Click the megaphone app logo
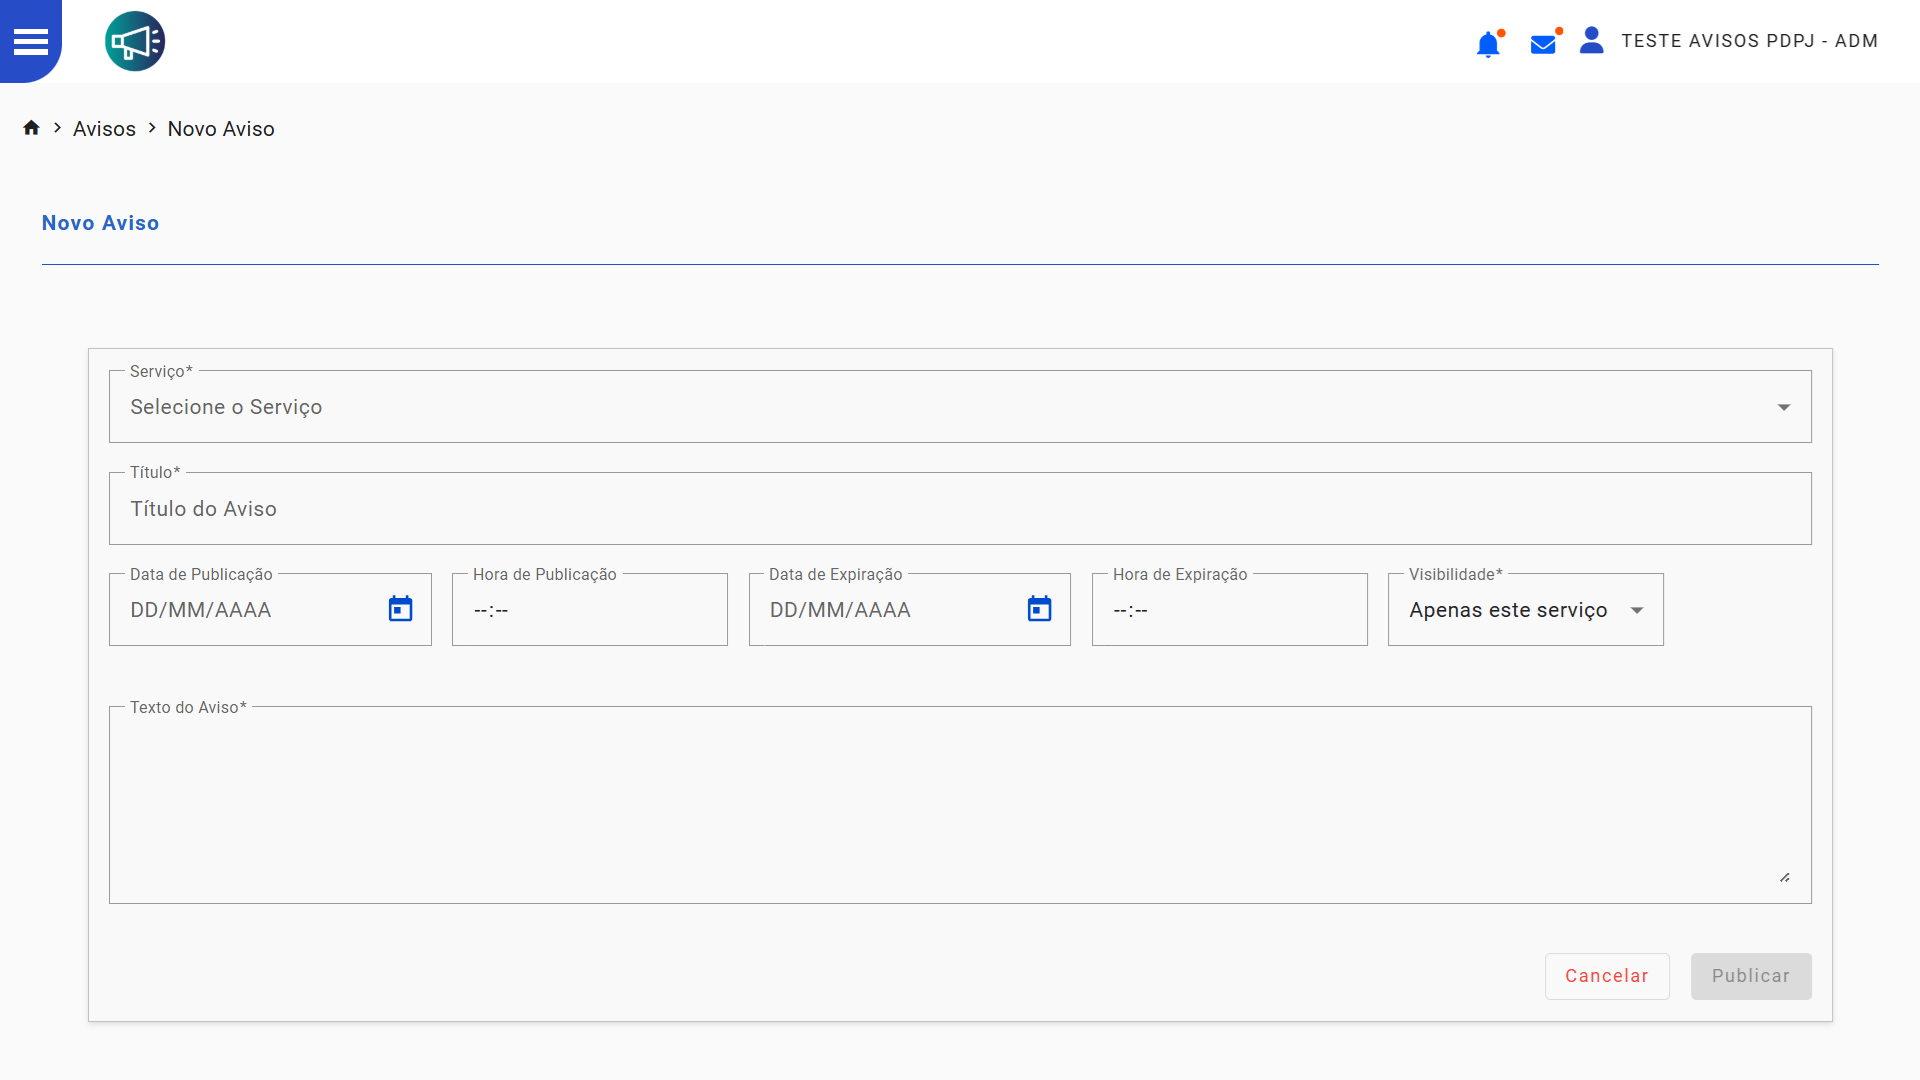The width and height of the screenshot is (1920, 1080). (135, 41)
